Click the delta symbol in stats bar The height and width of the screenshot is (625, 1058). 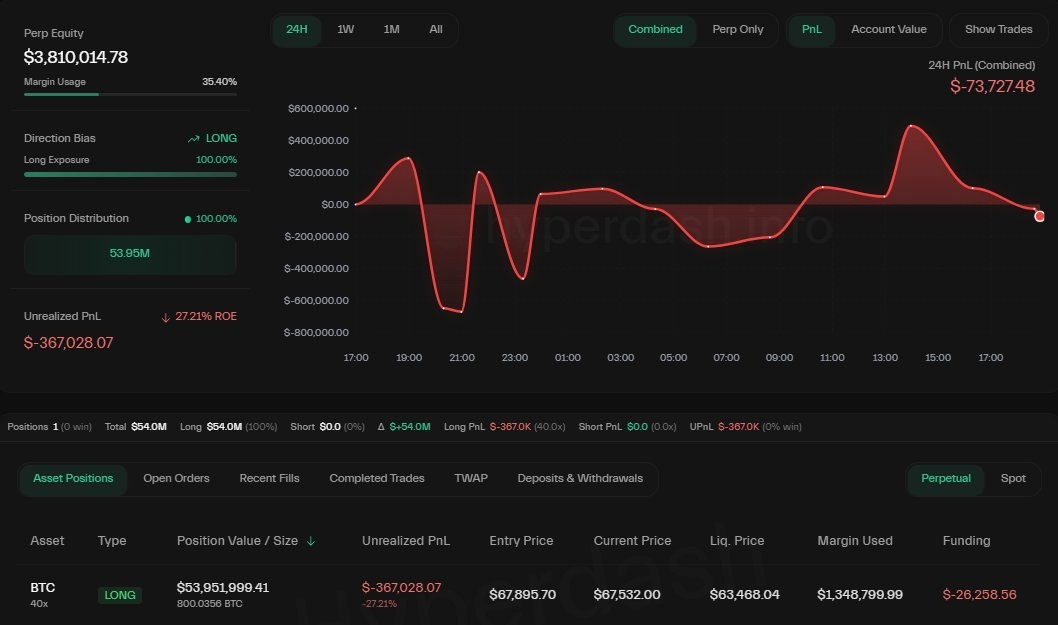(x=381, y=427)
